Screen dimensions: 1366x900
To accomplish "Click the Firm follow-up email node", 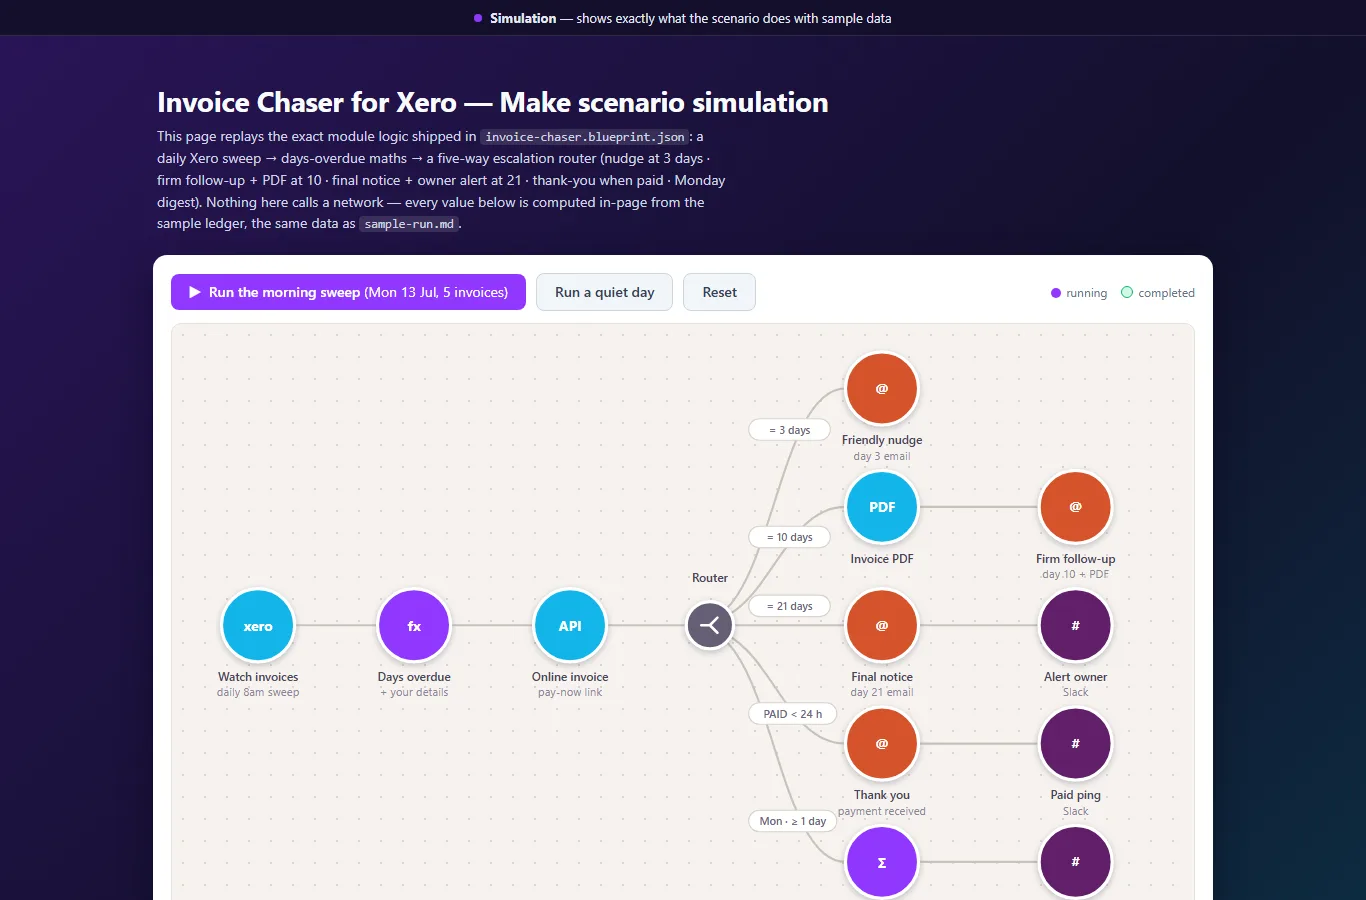I will click(x=1076, y=507).
